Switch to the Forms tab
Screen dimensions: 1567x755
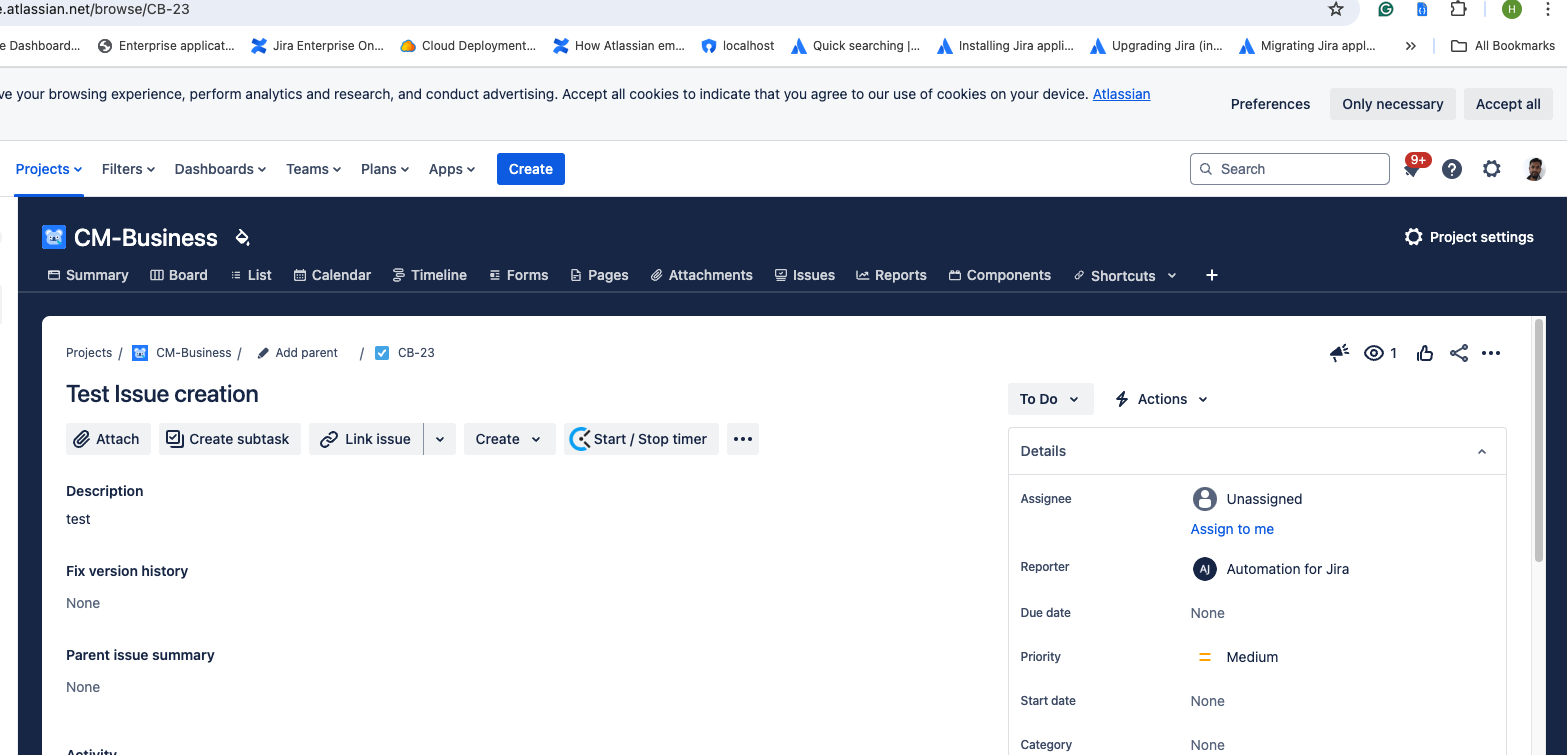coord(518,275)
